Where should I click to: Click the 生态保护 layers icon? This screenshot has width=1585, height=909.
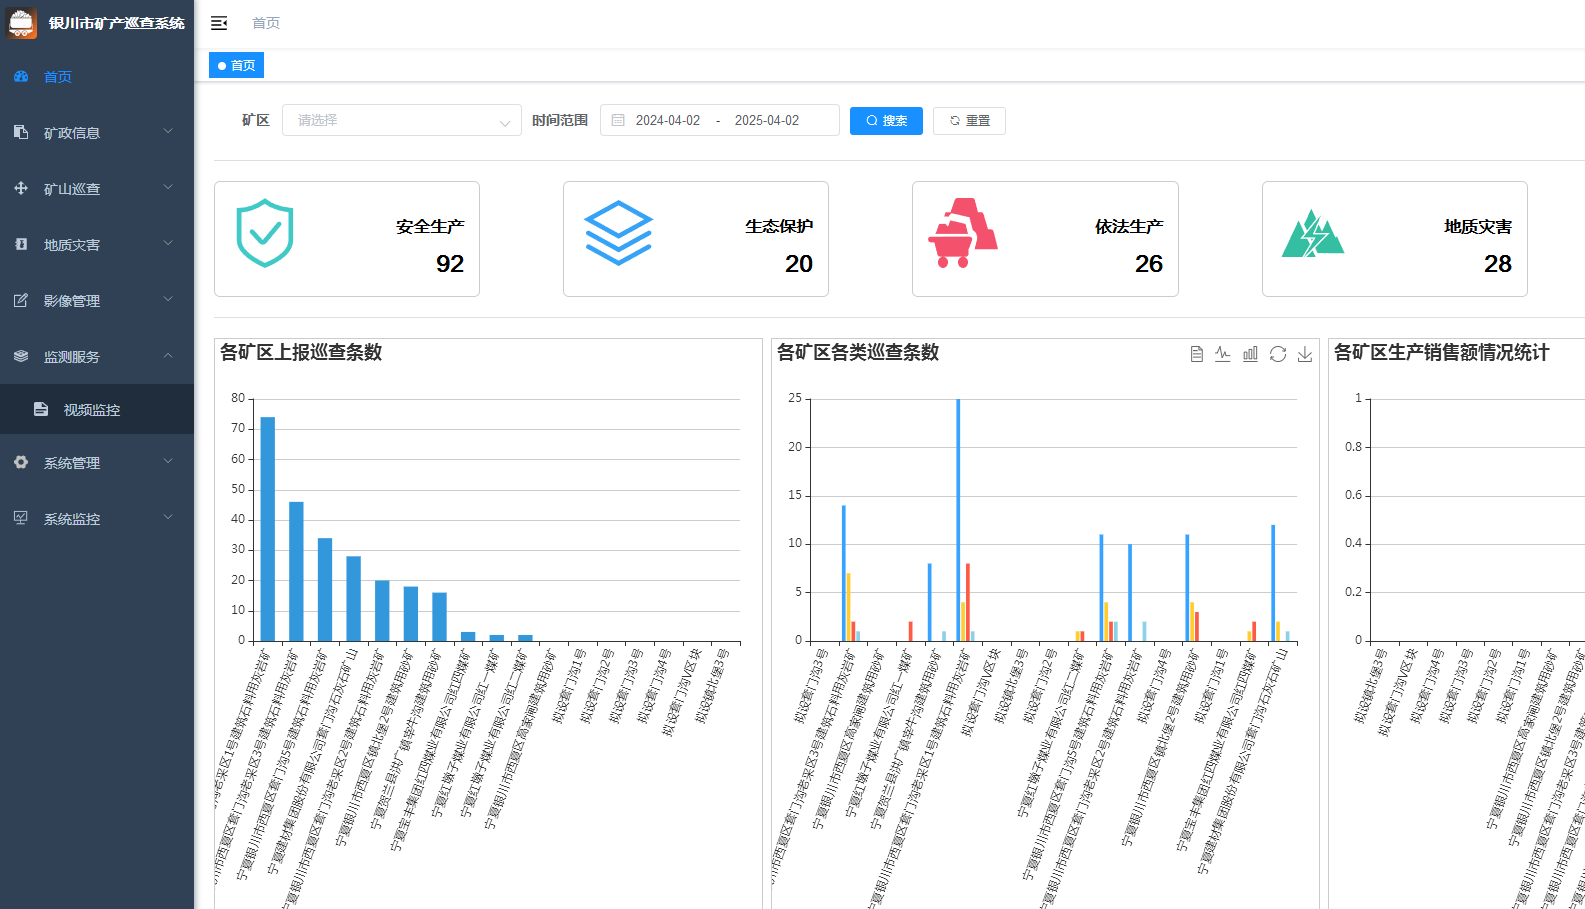coord(618,234)
